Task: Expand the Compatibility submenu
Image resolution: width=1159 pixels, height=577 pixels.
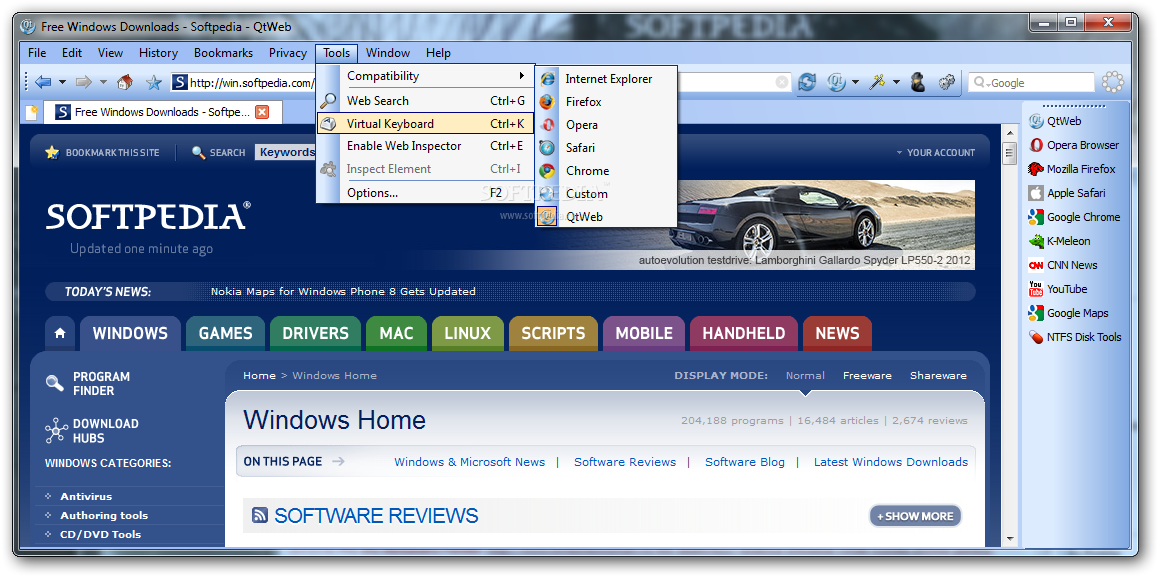Action: click(x=425, y=76)
